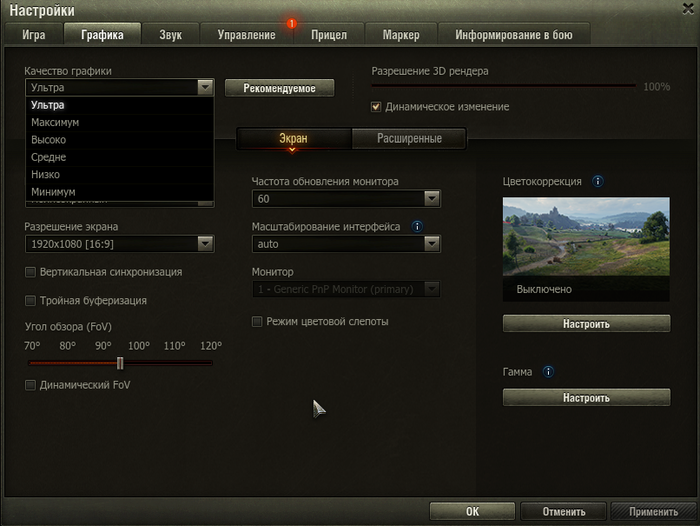Click the Рекомендуемое button
The image size is (700, 526).
[x=279, y=88]
